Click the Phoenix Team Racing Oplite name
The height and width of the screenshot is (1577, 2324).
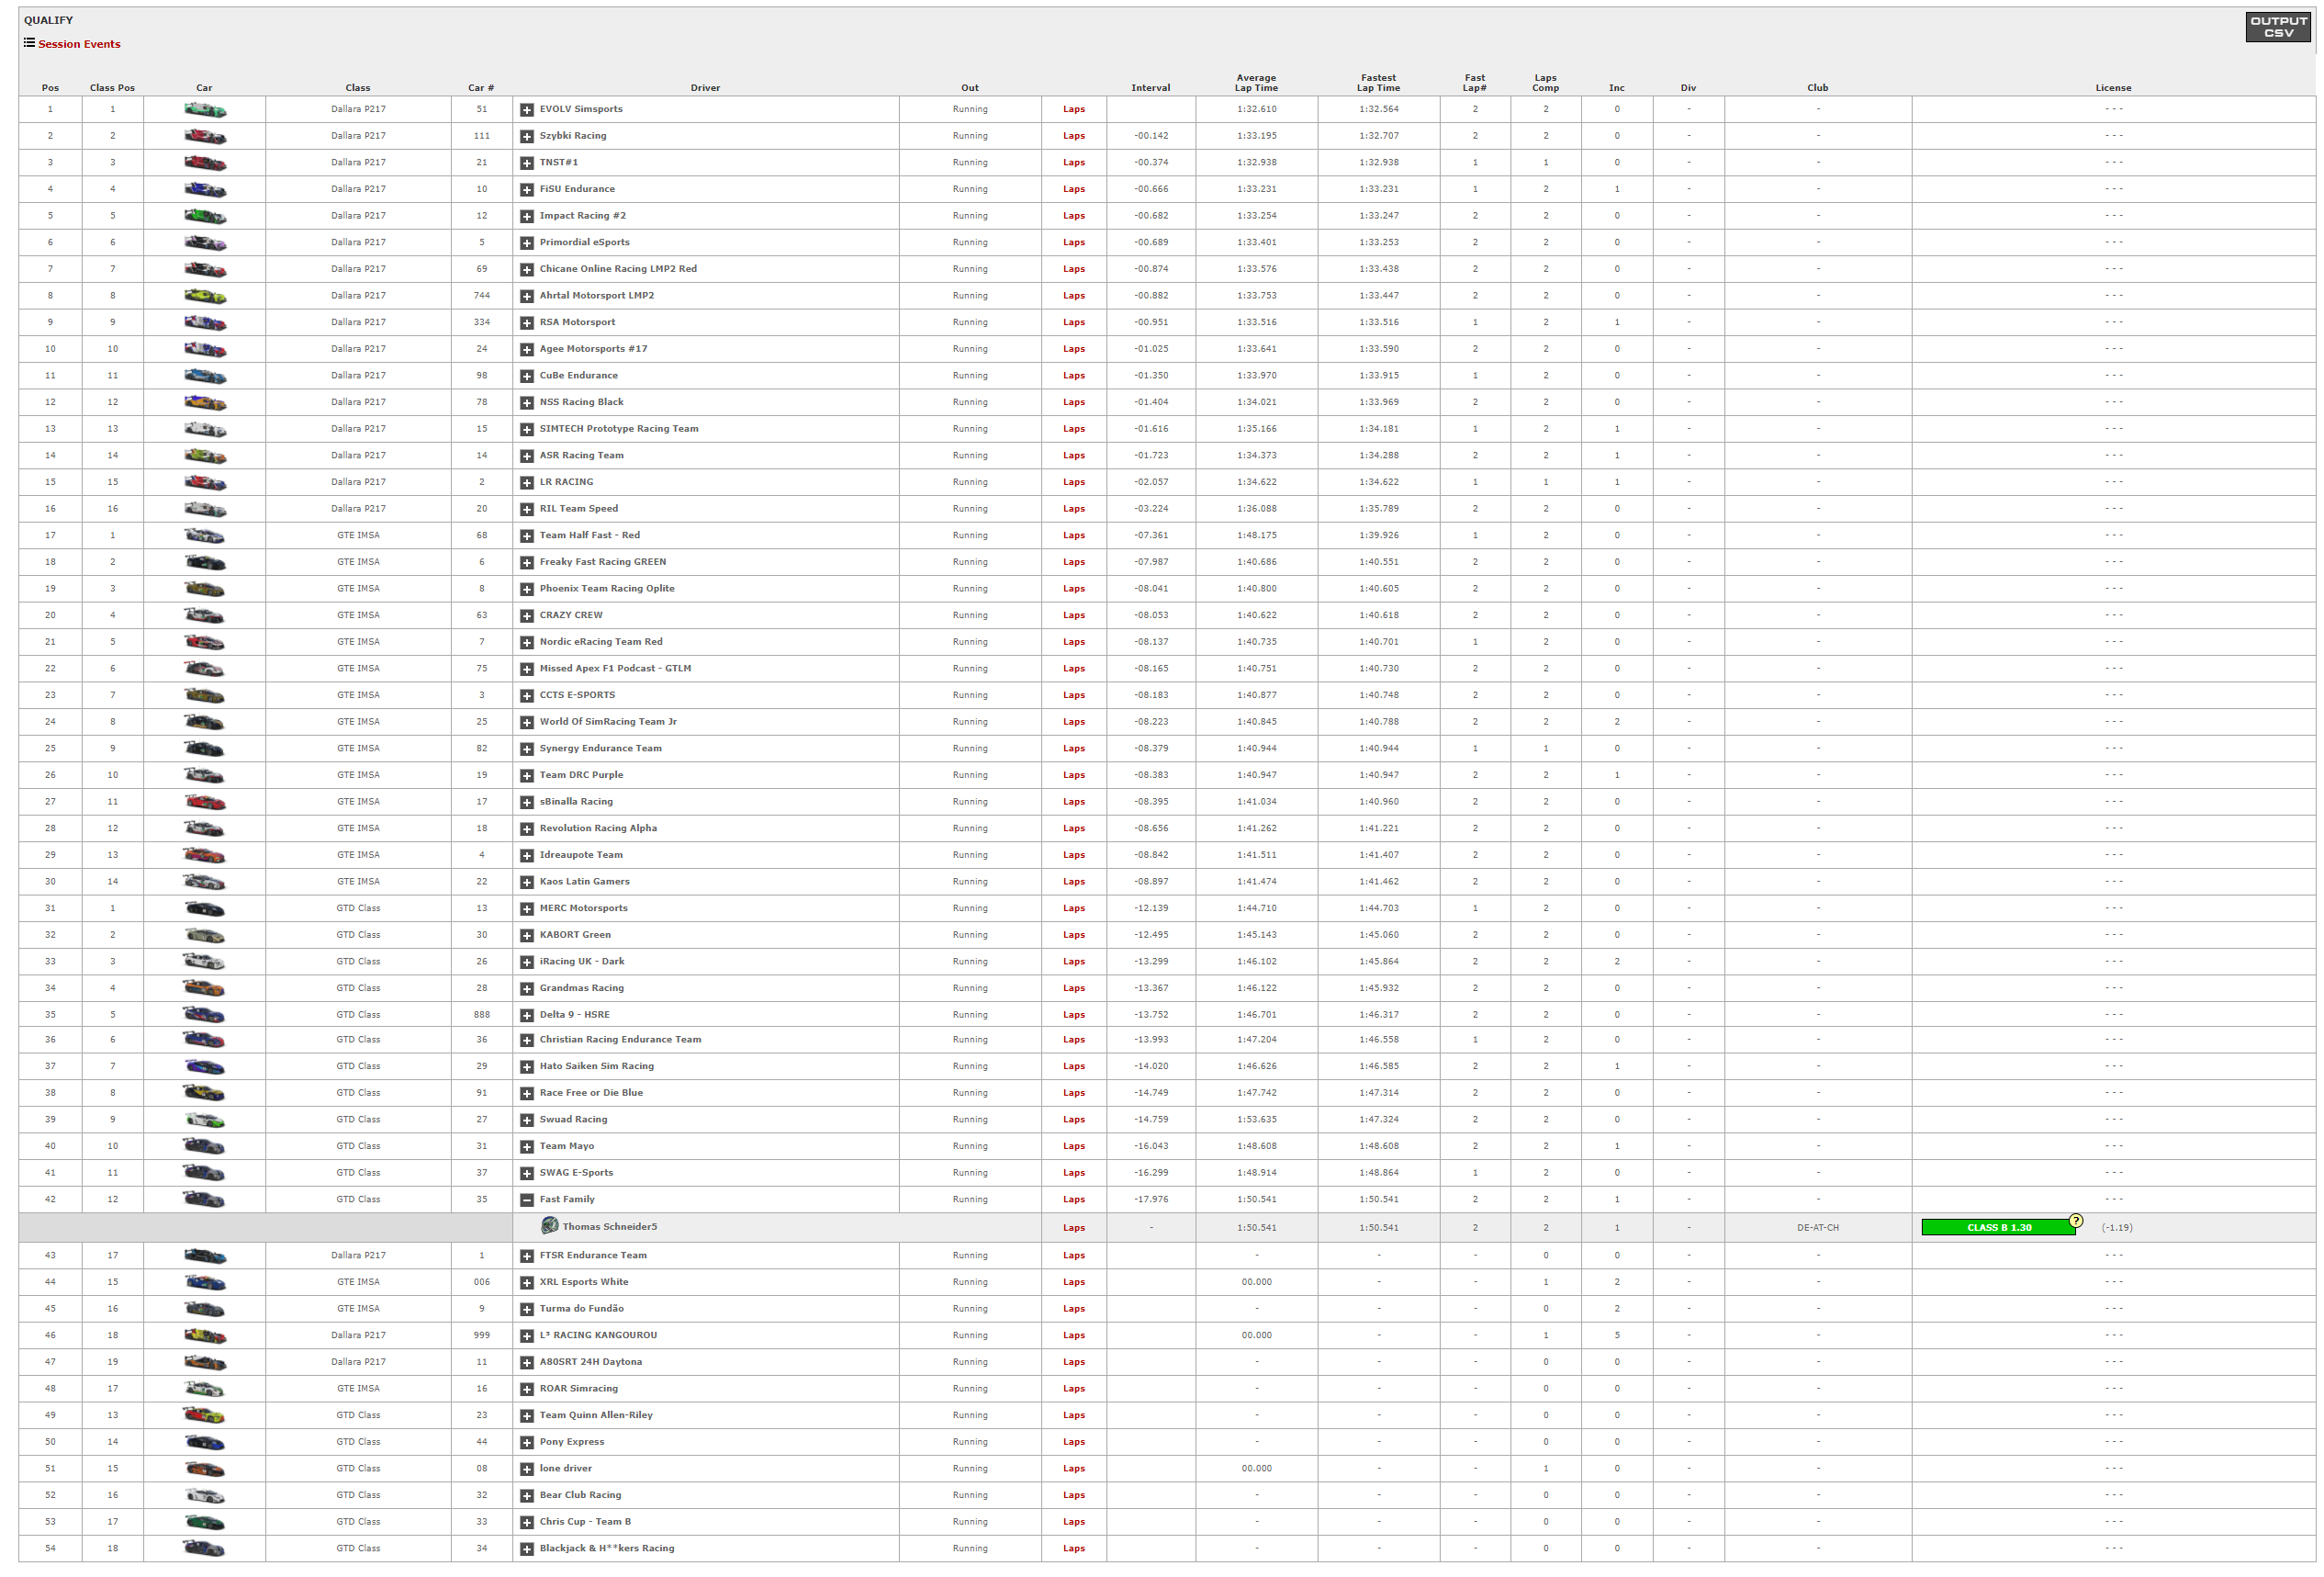pos(607,589)
